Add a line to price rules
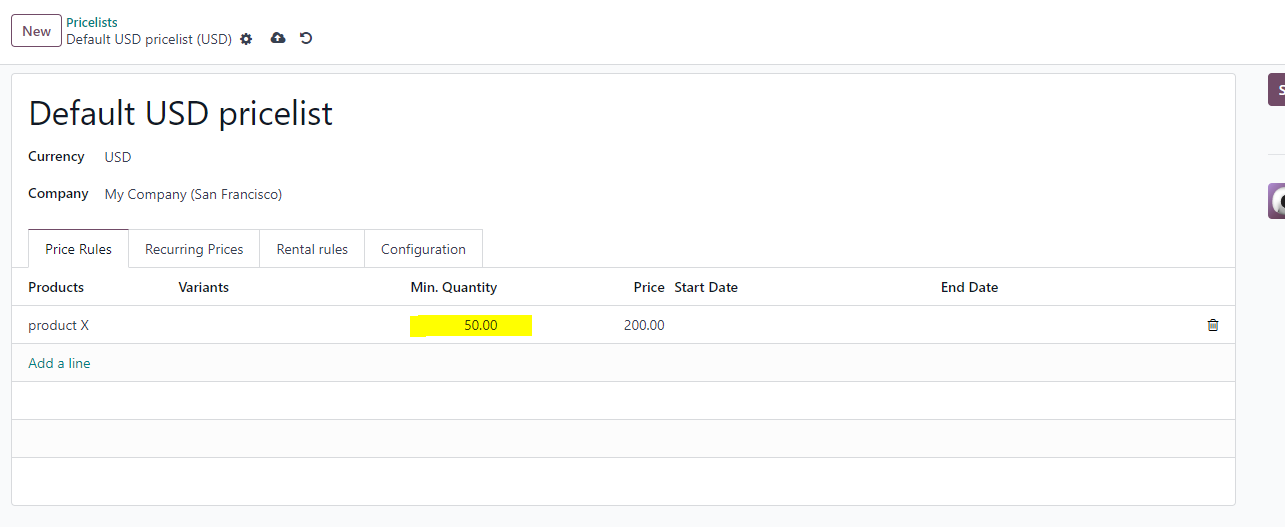The width and height of the screenshot is (1285, 527). point(59,363)
